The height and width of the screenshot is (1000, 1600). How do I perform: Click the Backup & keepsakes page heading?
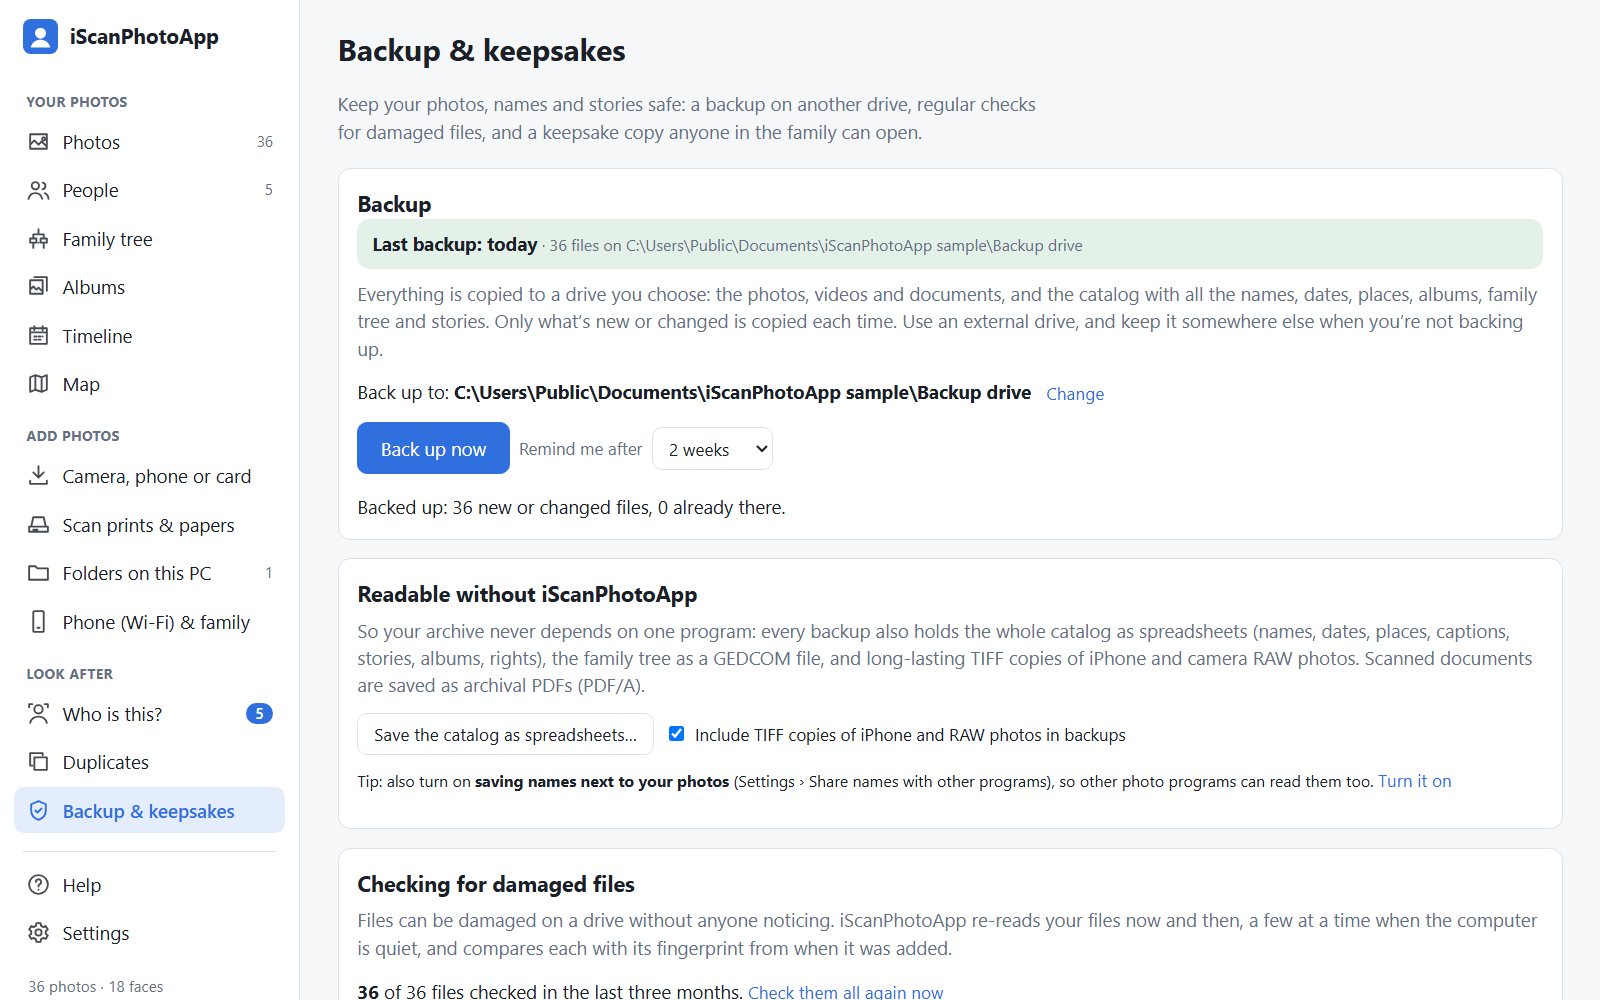click(482, 51)
